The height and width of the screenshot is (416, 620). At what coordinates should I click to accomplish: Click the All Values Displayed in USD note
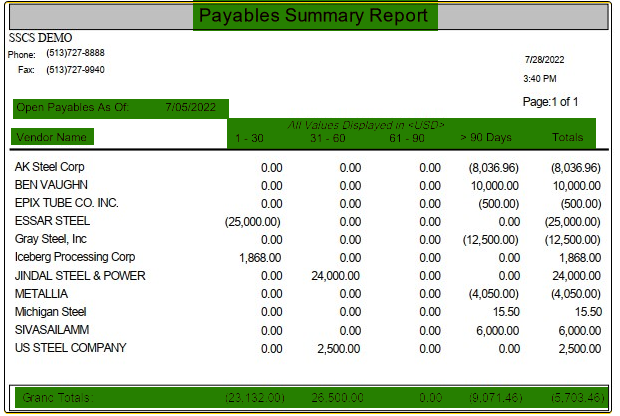click(x=366, y=125)
